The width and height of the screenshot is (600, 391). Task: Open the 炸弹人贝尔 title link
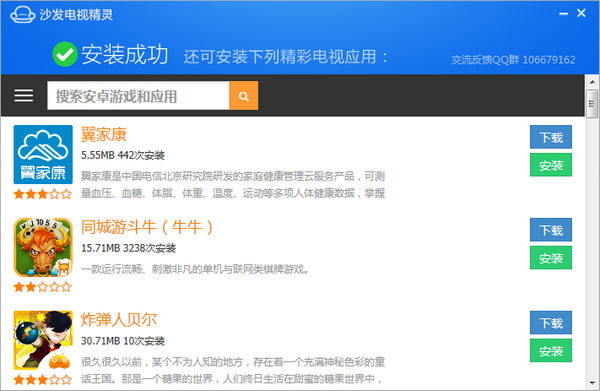coord(119,320)
